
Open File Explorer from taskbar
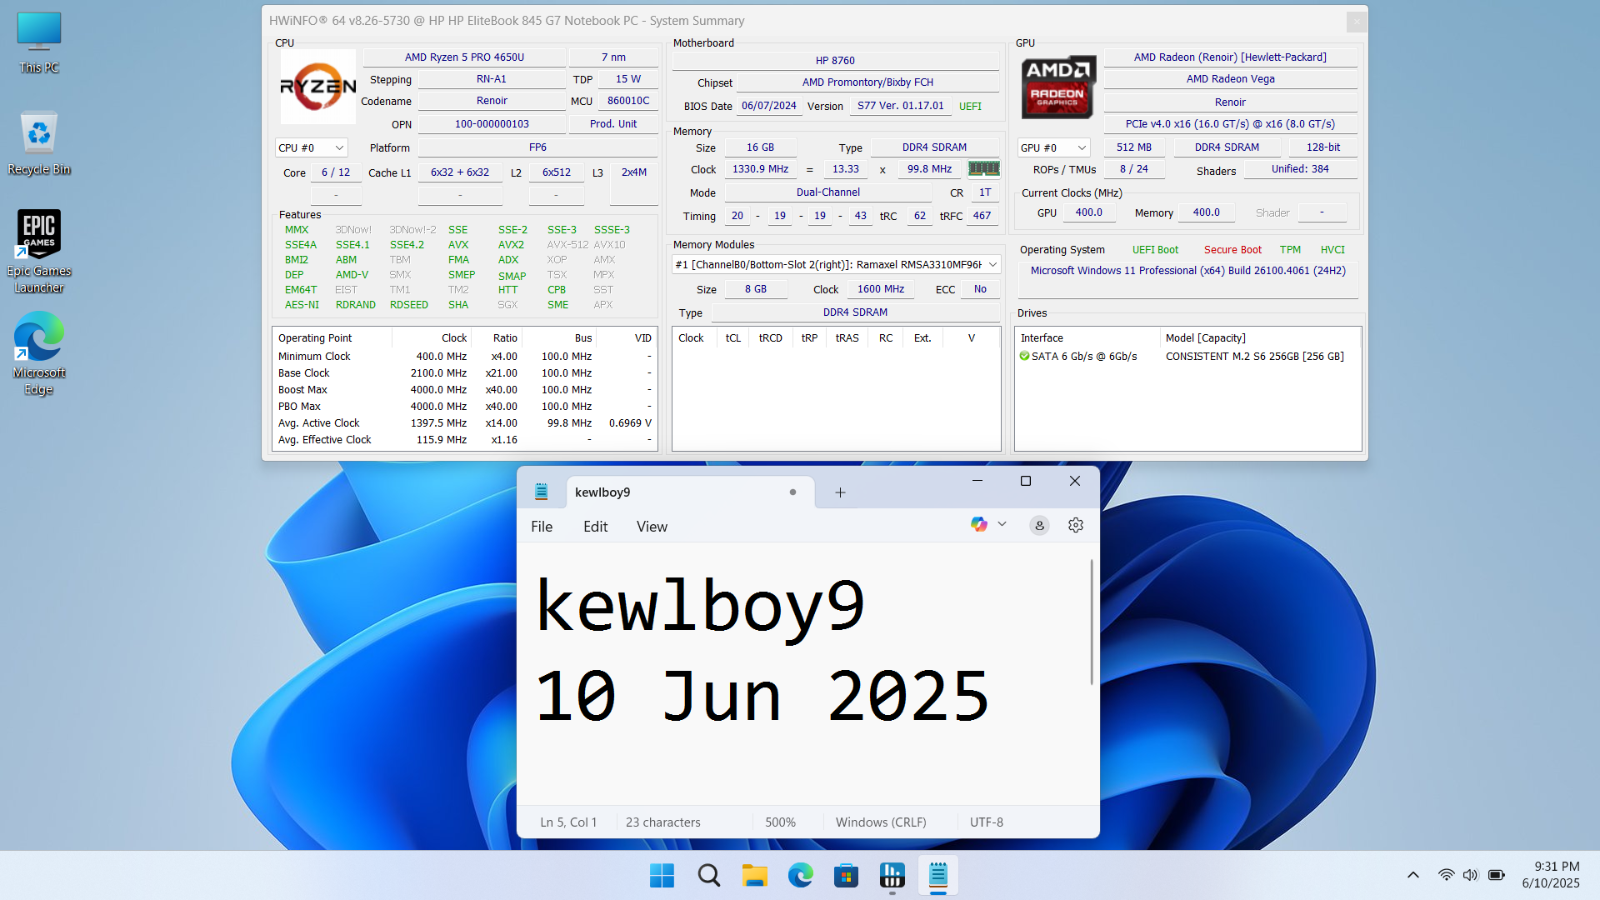(x=755, y=876)
